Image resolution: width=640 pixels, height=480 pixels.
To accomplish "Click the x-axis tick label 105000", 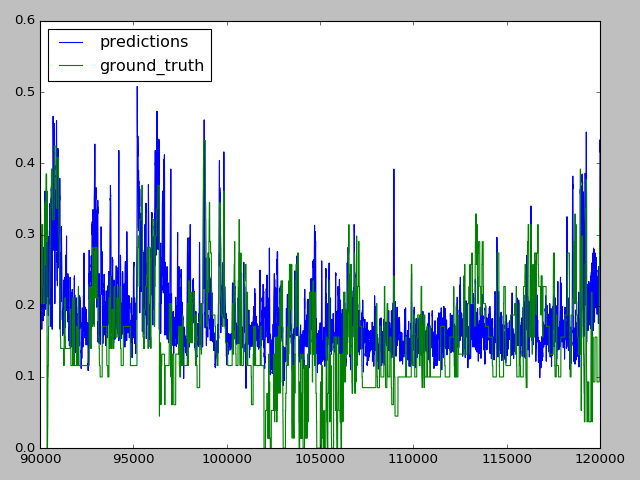I will coord(320,459).
